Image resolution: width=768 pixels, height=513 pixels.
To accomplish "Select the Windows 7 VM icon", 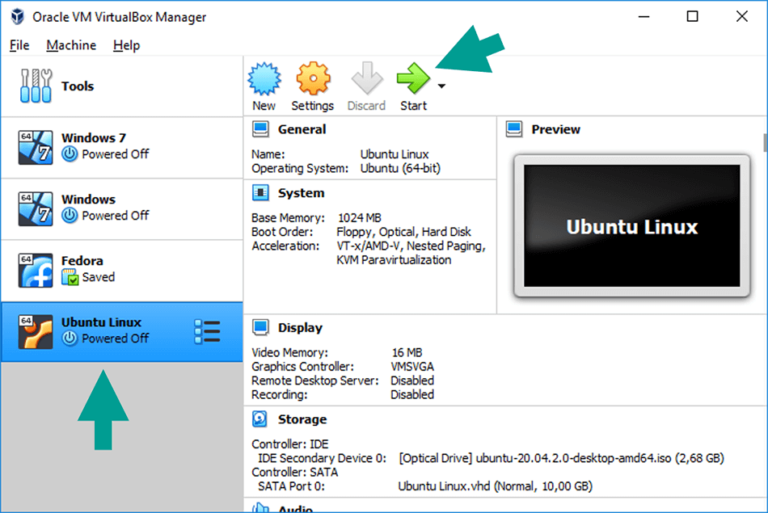I will pos(35,147).
